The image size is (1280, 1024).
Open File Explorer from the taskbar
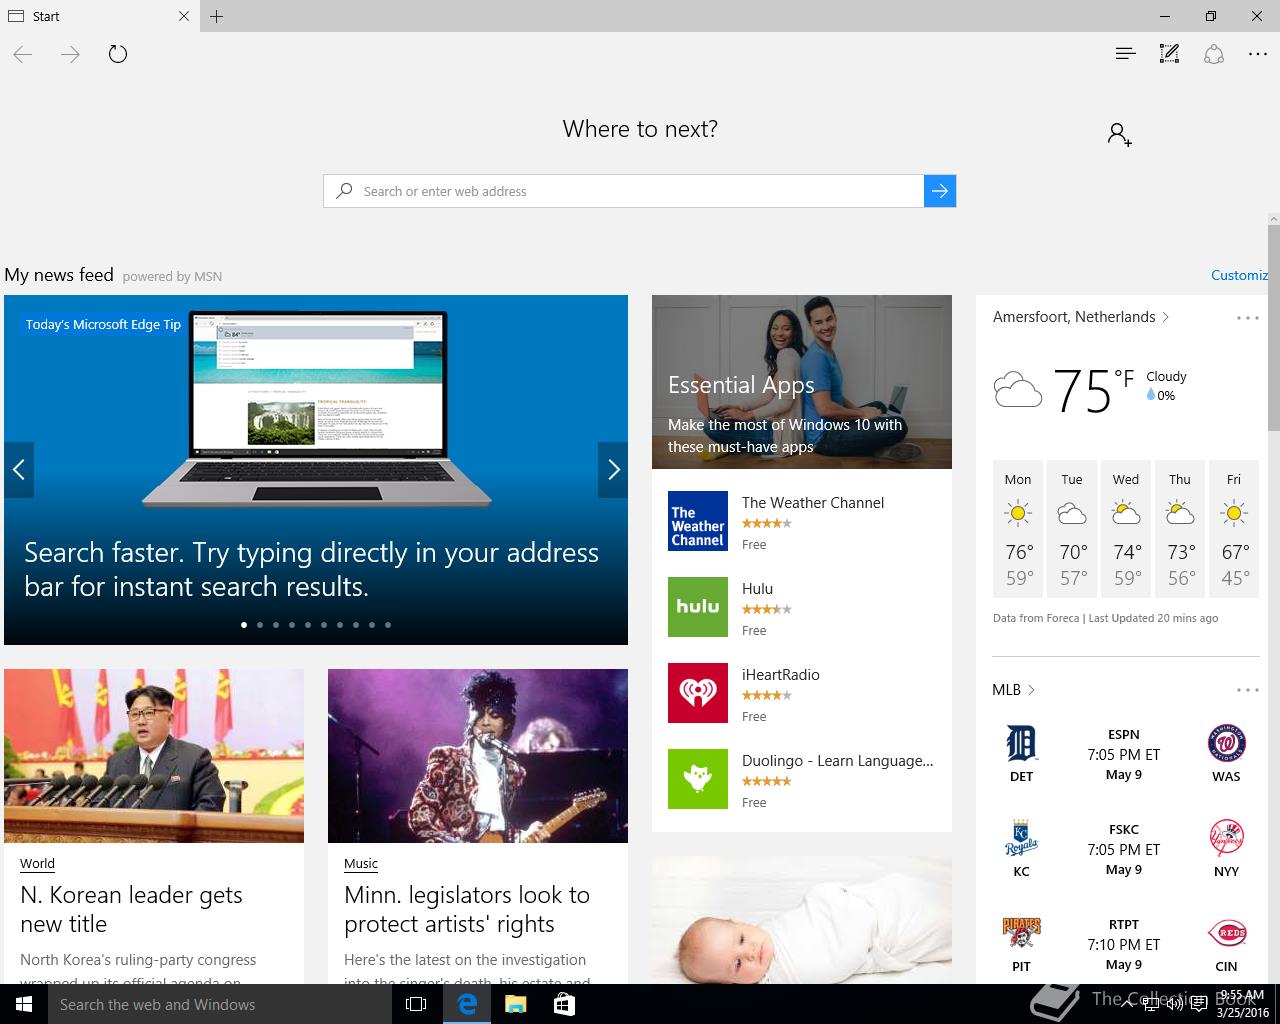[515, 1004]
